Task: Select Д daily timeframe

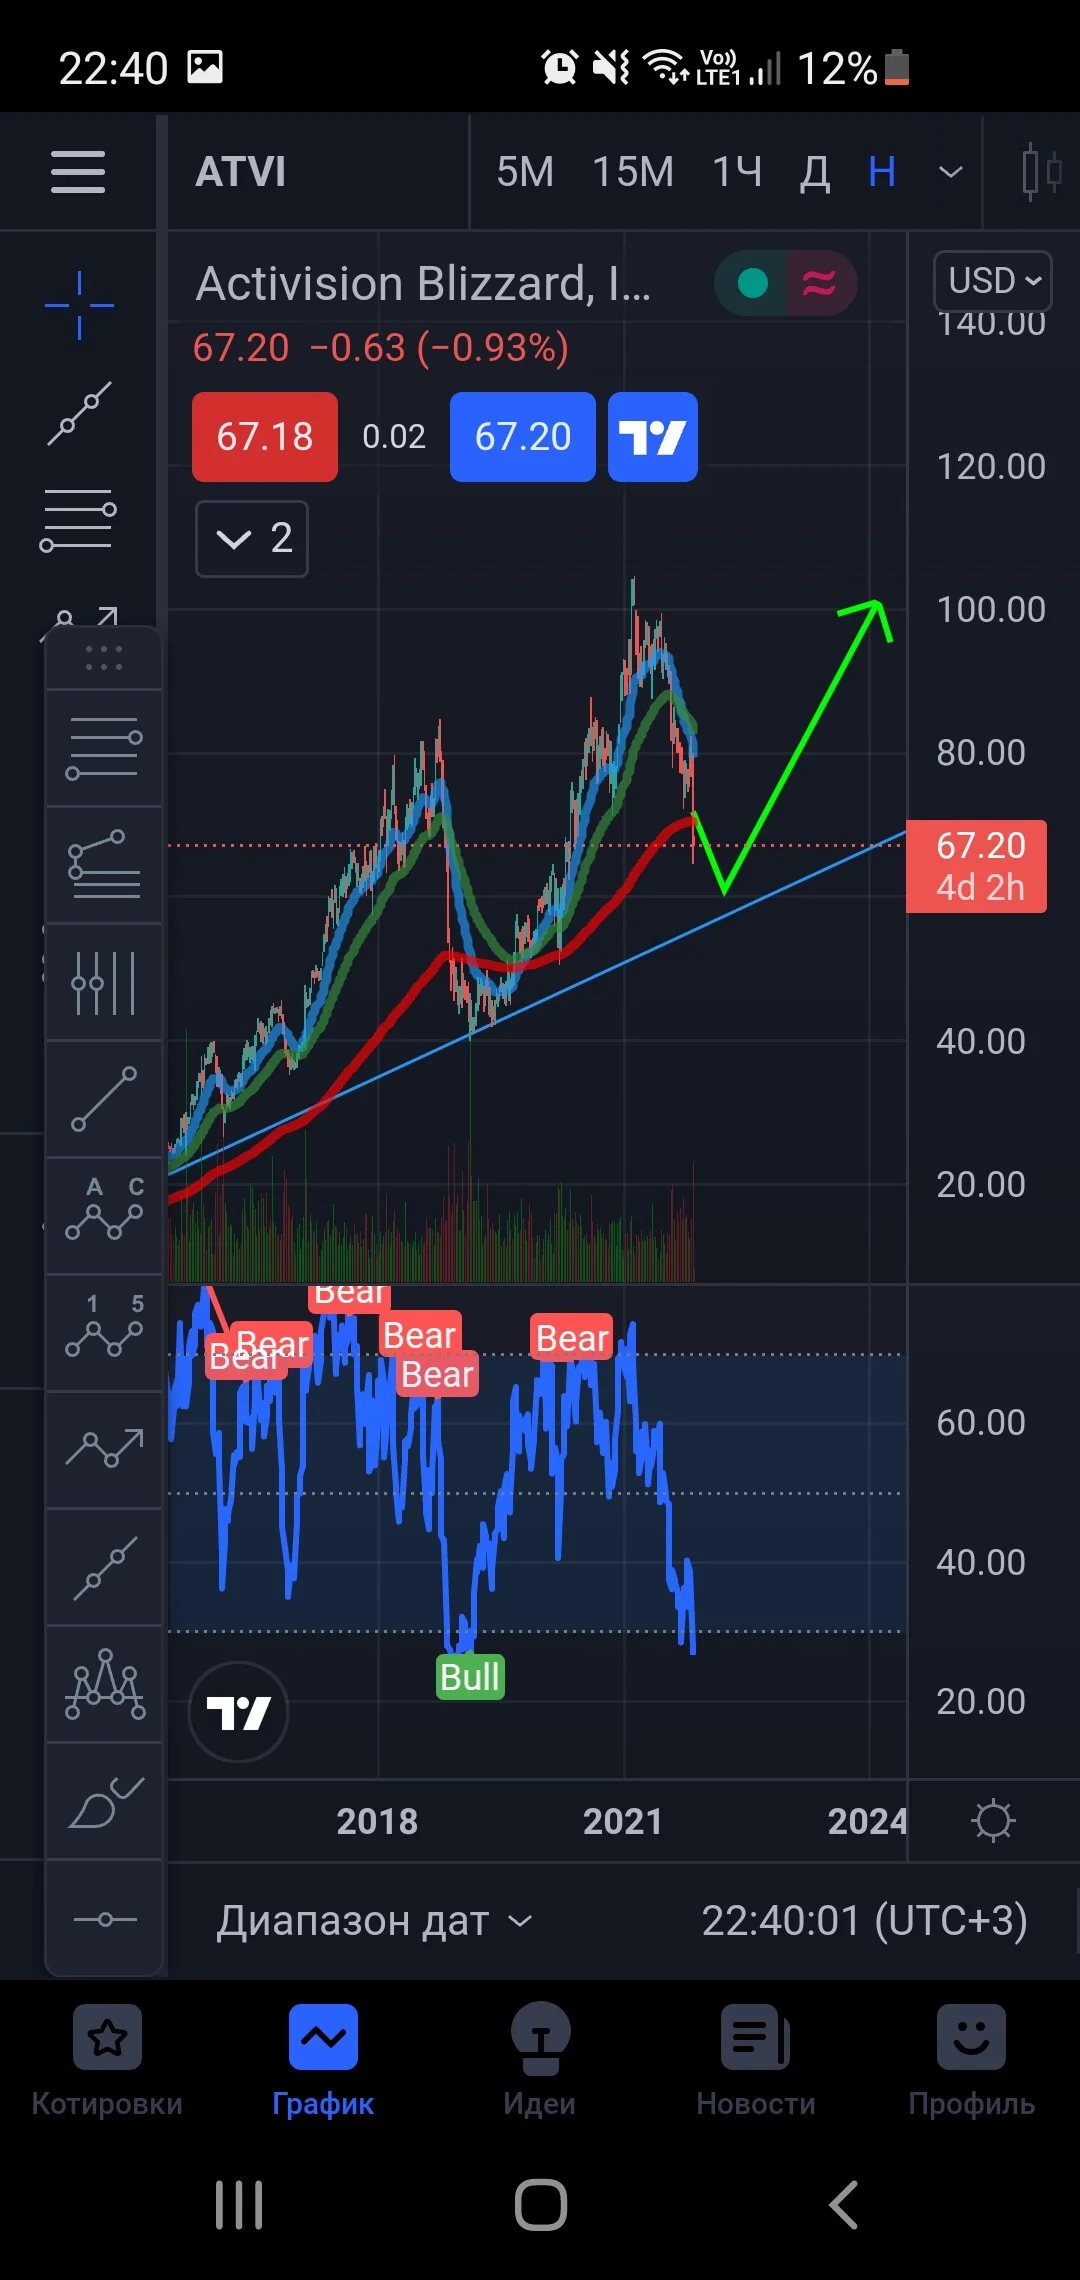Action: pyautogui.click(x=815, y=172)
